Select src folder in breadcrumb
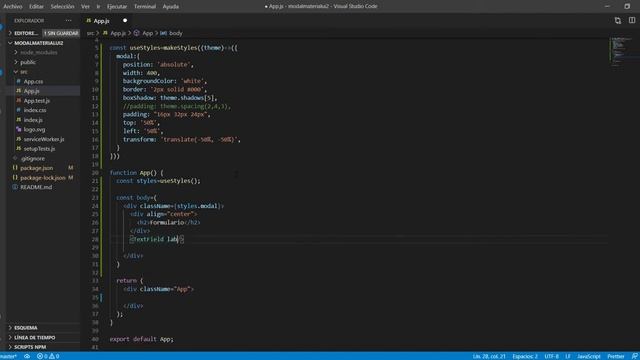Screen dimensions: 640x360 click(90, 33)
